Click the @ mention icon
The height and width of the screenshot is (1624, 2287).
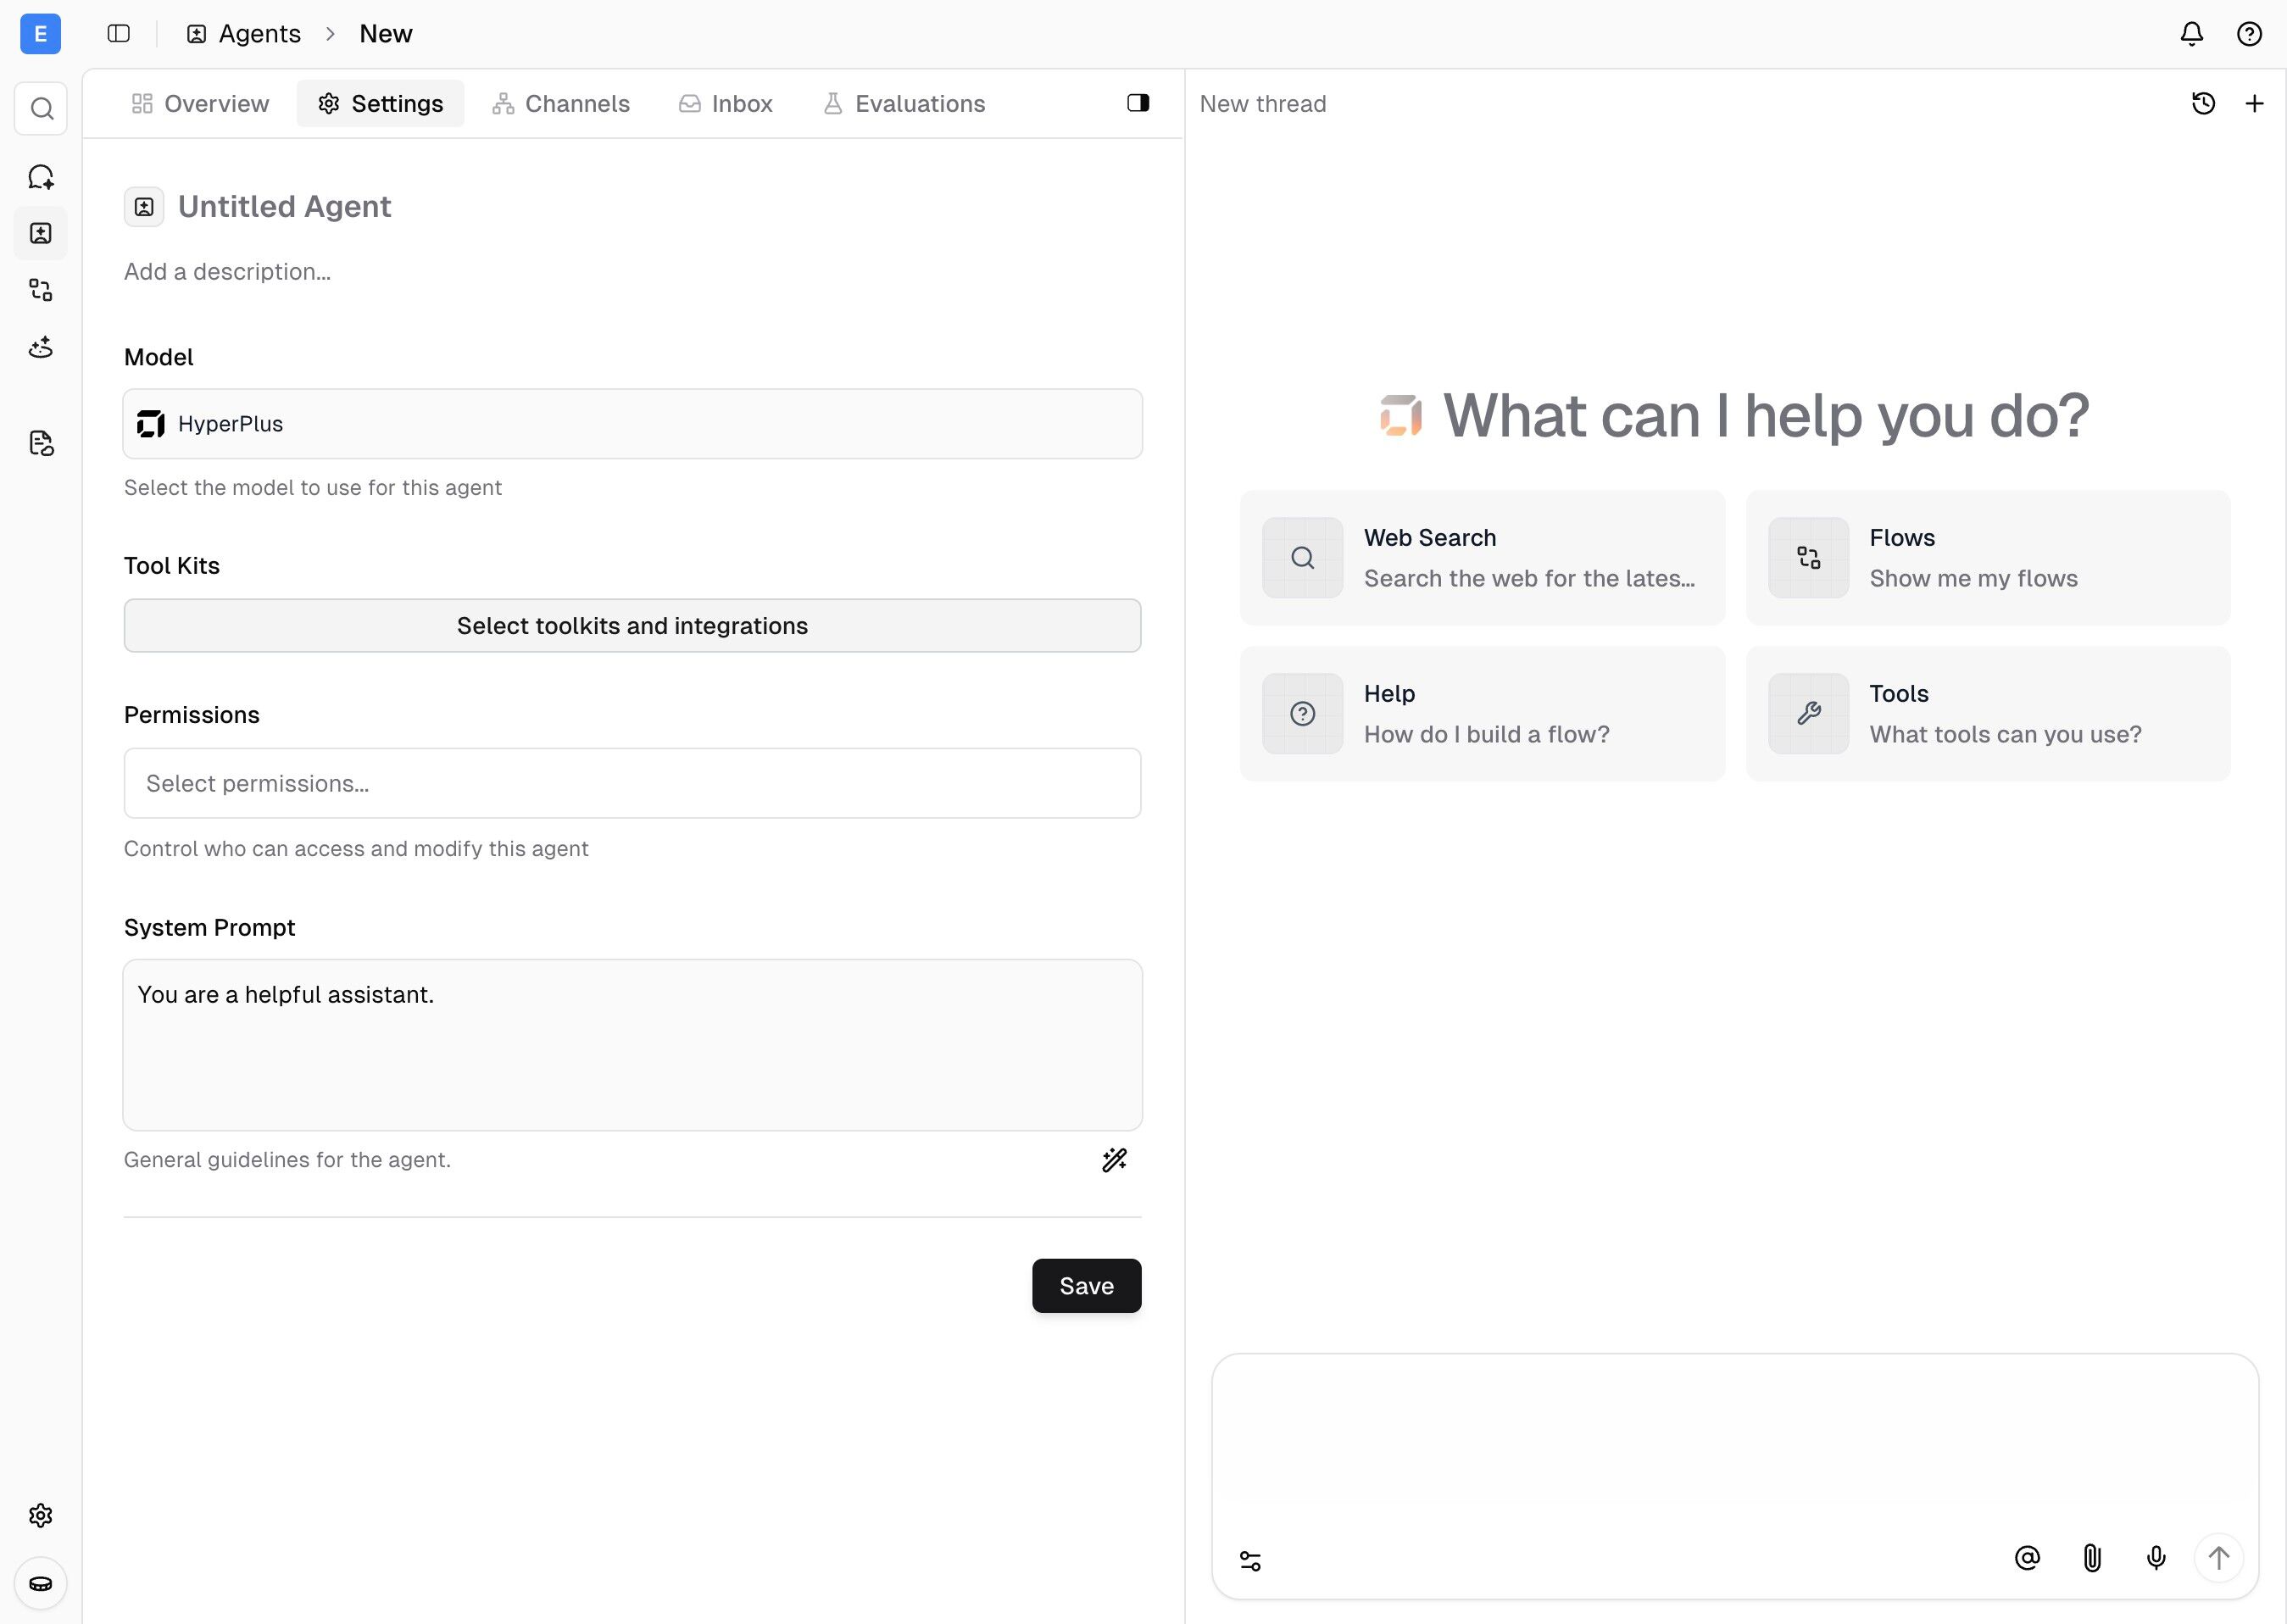click(2027, 1557)
